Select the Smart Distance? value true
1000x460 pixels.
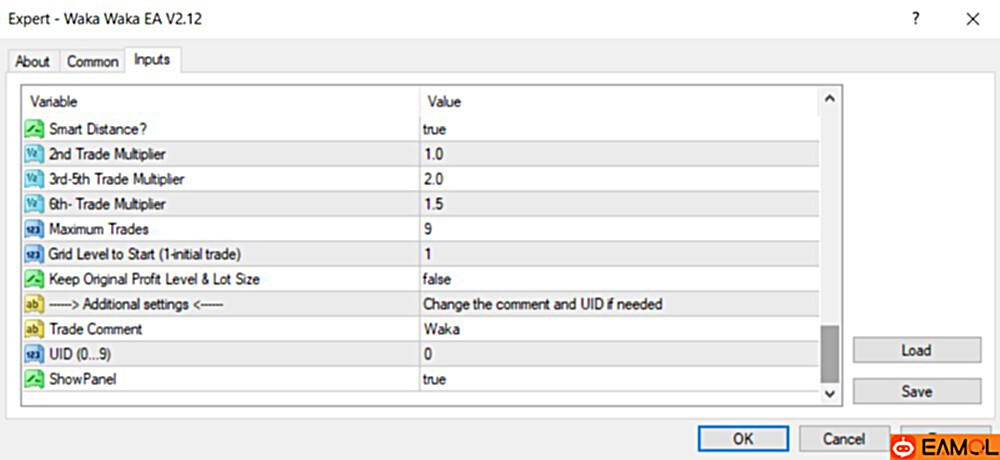(434, 130)
